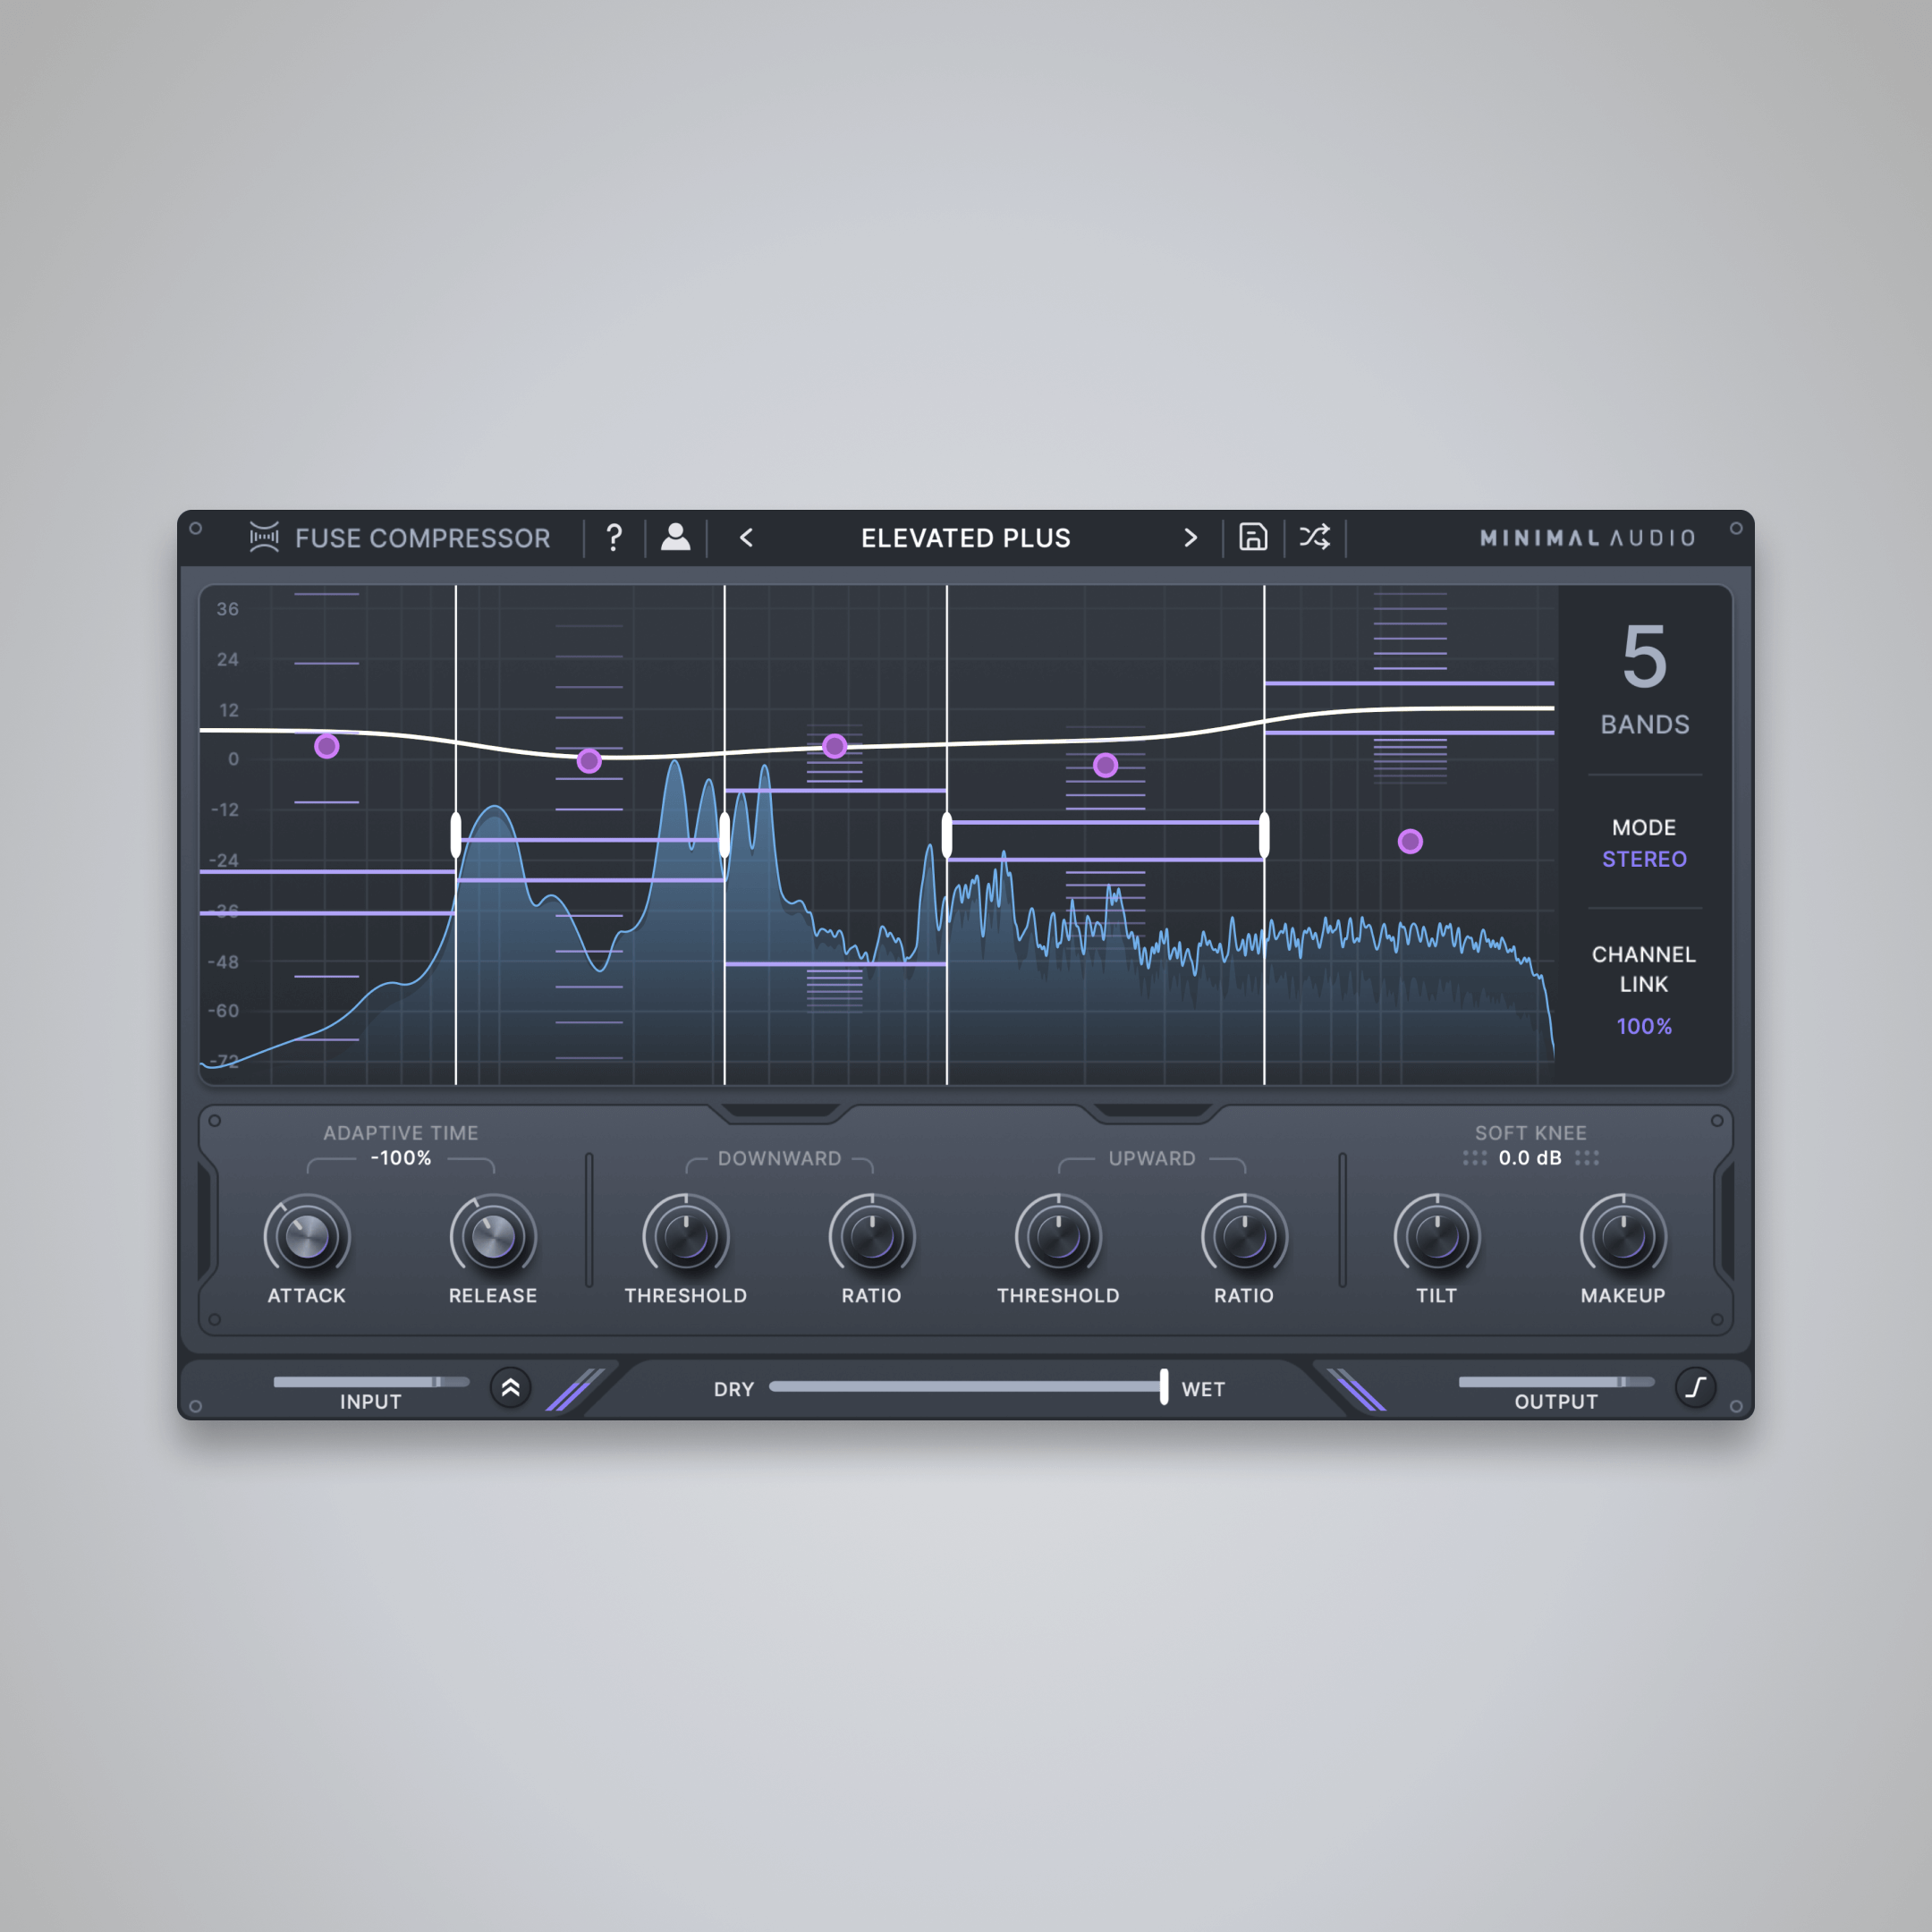Click the ADAPTIVE TIME label
The image size is (1932, 1932).
(x=401, y=1133)
